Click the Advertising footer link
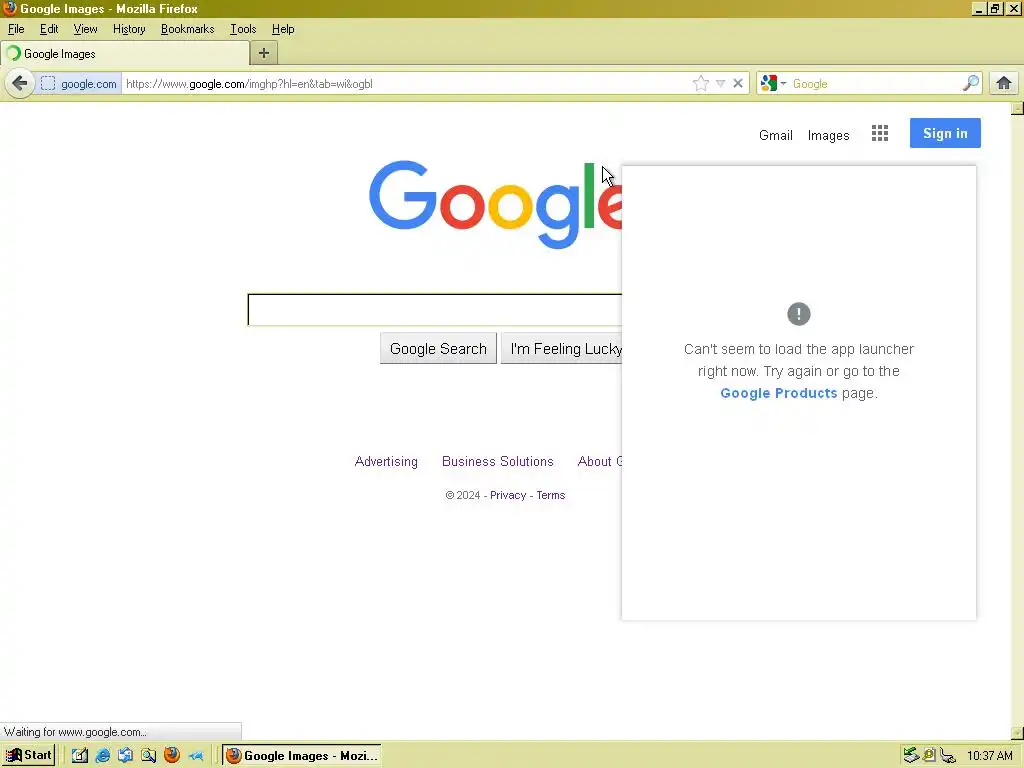1024x768 pixels. pos(386,461)
